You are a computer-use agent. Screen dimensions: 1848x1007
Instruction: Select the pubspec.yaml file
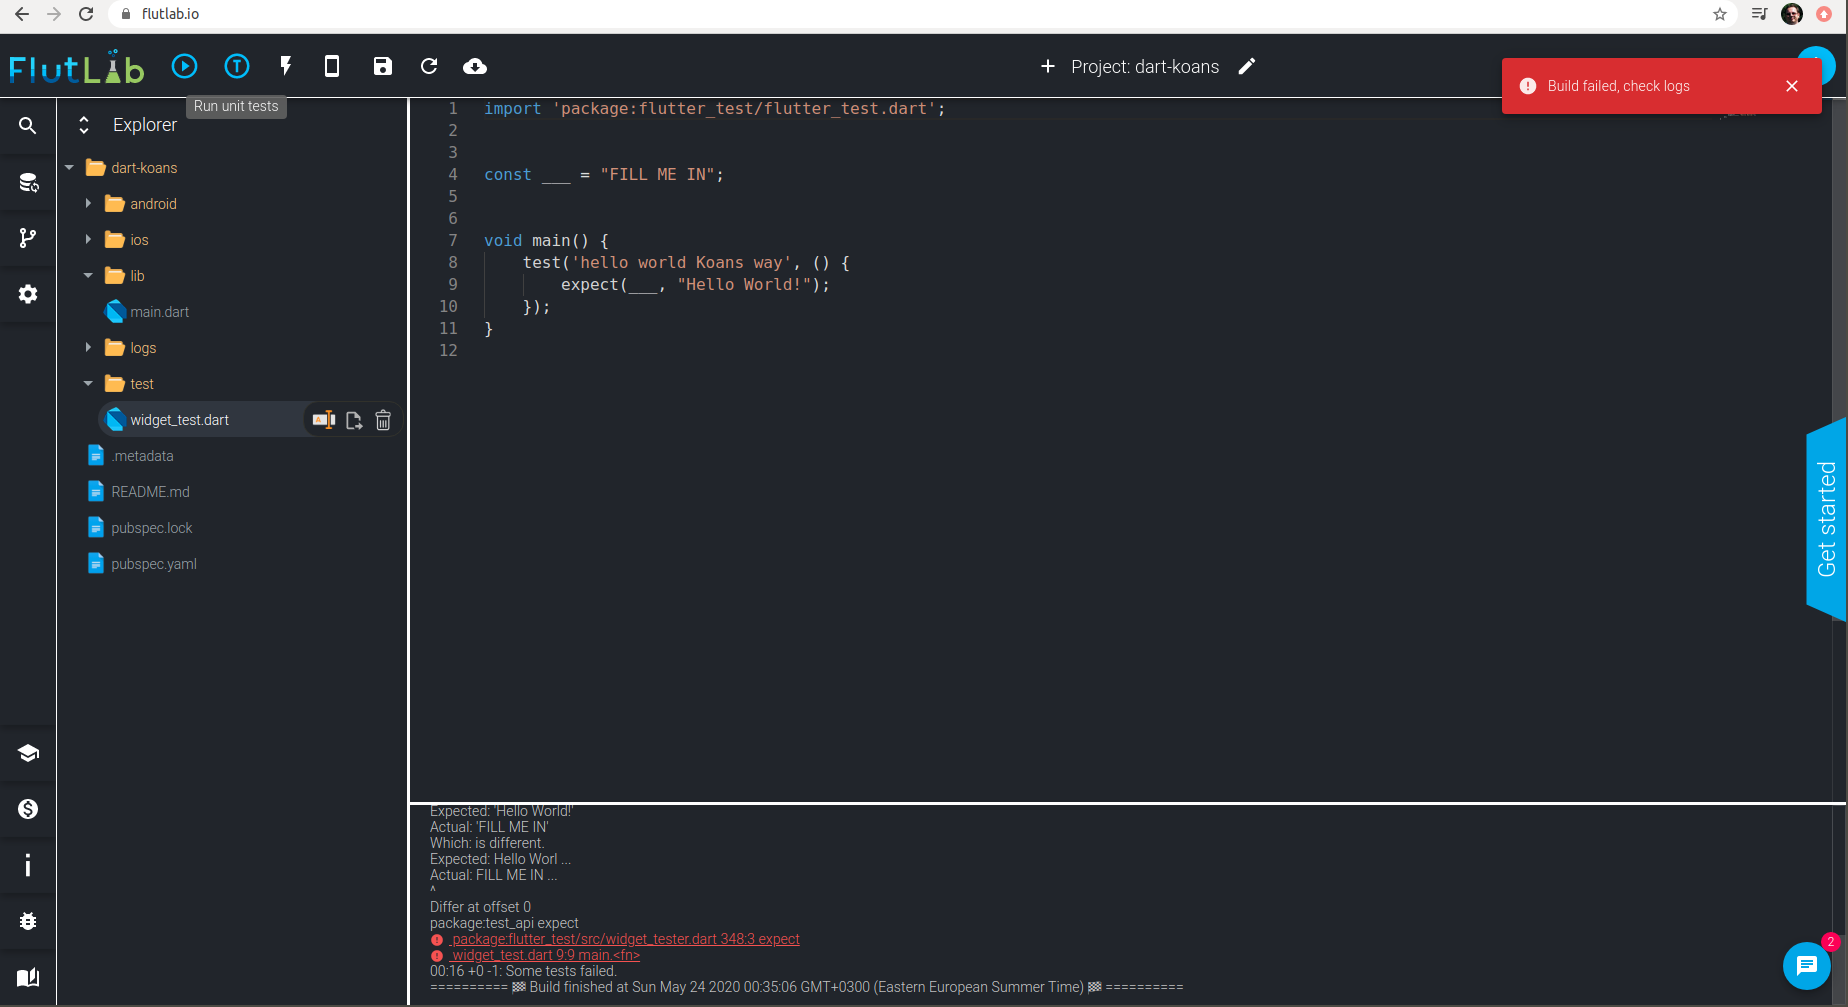pyautogui.click(x=152, y=563)
